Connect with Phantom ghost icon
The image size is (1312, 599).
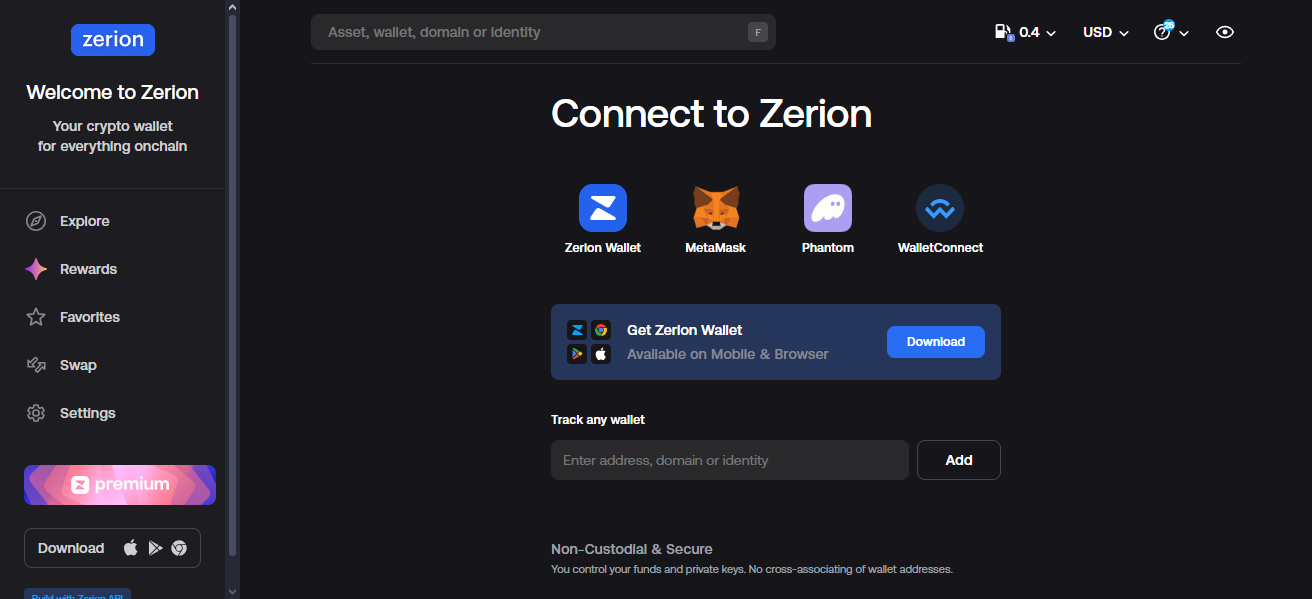pos(828,208)
